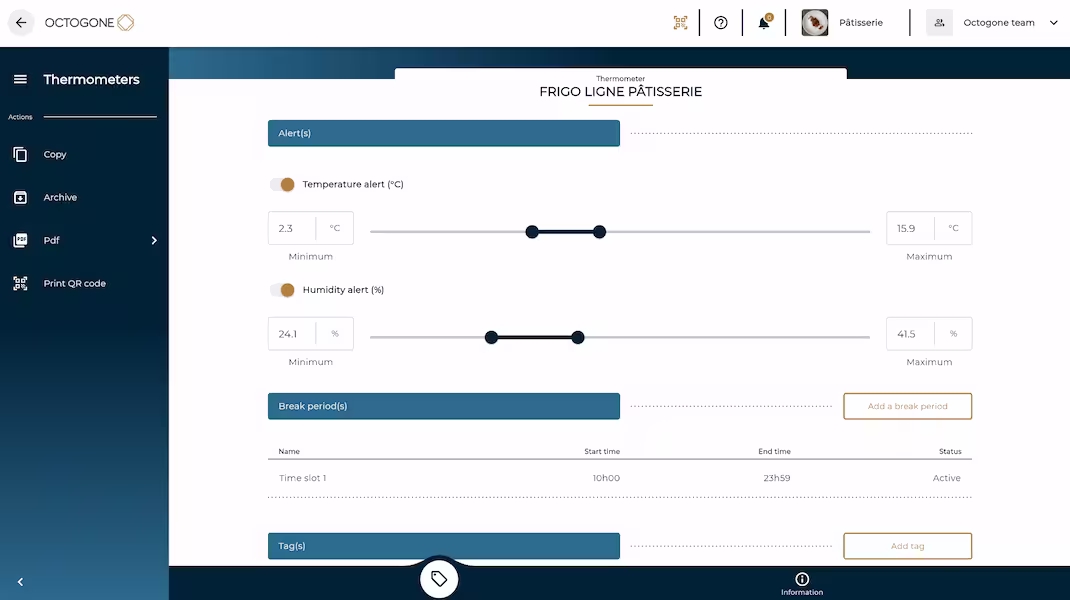Disable the Temperature alert toggle
The height and width of the screenshot is (600, 1070).
(x=283, y=184)
